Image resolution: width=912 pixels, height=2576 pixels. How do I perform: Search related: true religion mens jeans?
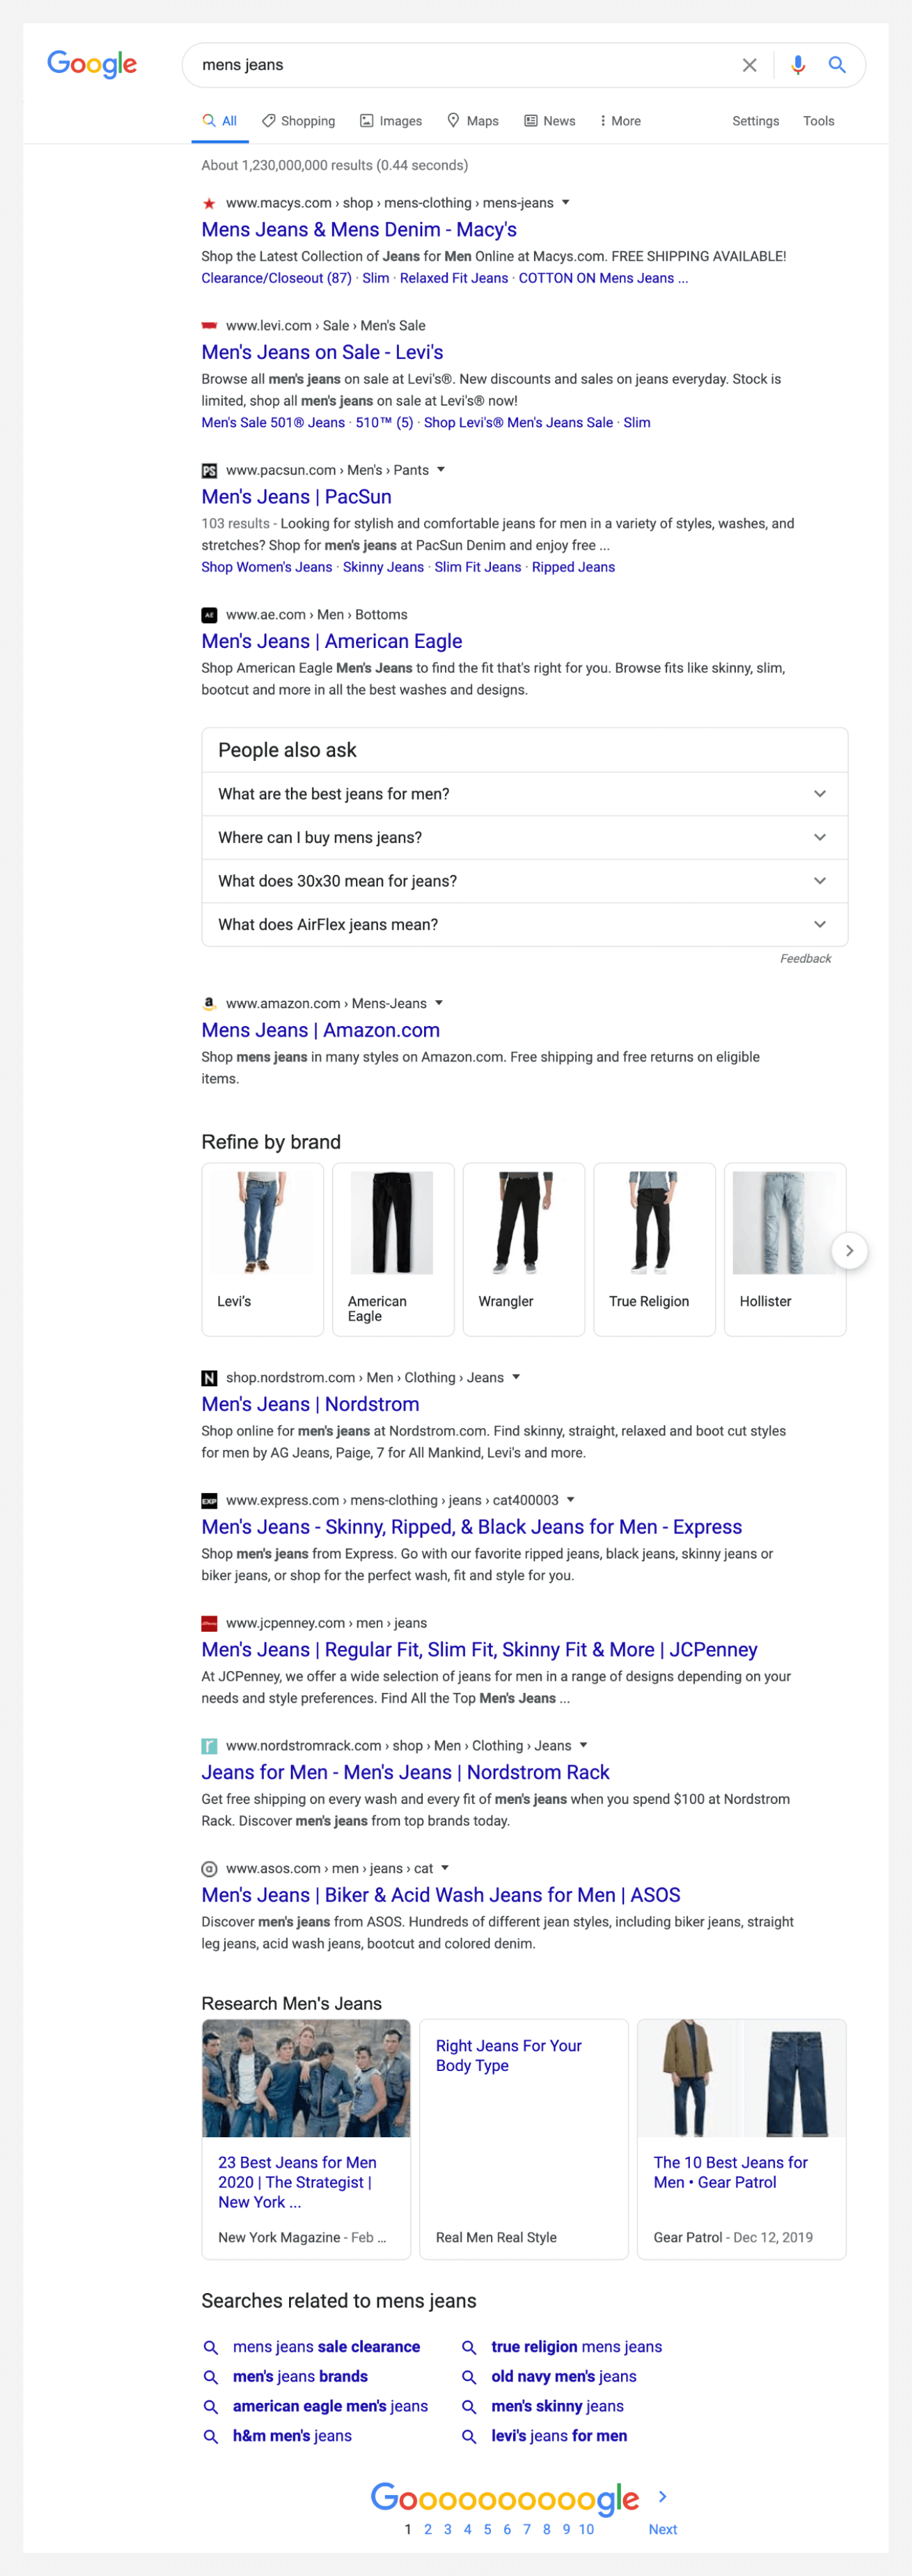[x=576, y=2346]
